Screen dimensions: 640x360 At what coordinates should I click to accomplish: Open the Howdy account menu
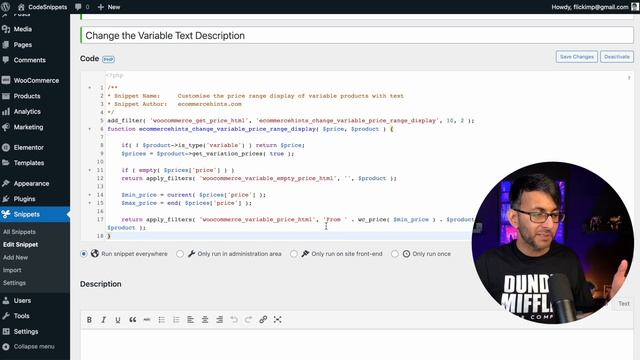pyautogui.click(x=594, y=7)
